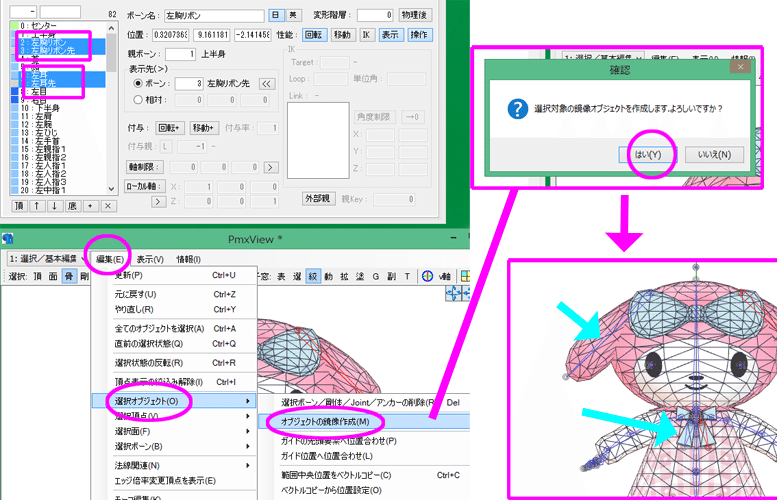Open the 編集(E) menu
This screenshot has height=500, width=777.
pyautogui.click(x=110, y=259)
